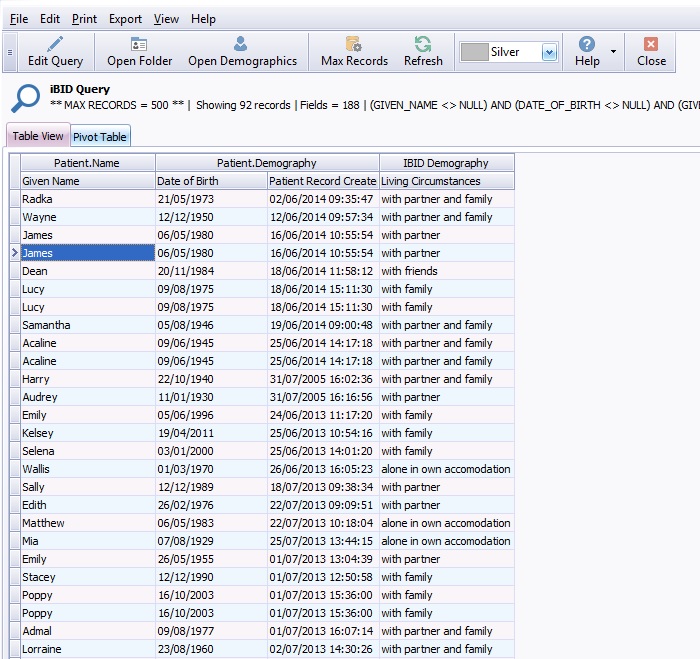Open the File menu
This screenshot has width=700, height=659.
(19, 19)
